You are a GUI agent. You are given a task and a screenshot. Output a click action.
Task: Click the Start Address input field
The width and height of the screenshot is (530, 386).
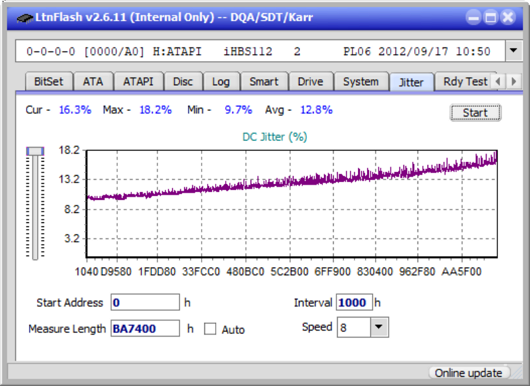pos(145,302)
